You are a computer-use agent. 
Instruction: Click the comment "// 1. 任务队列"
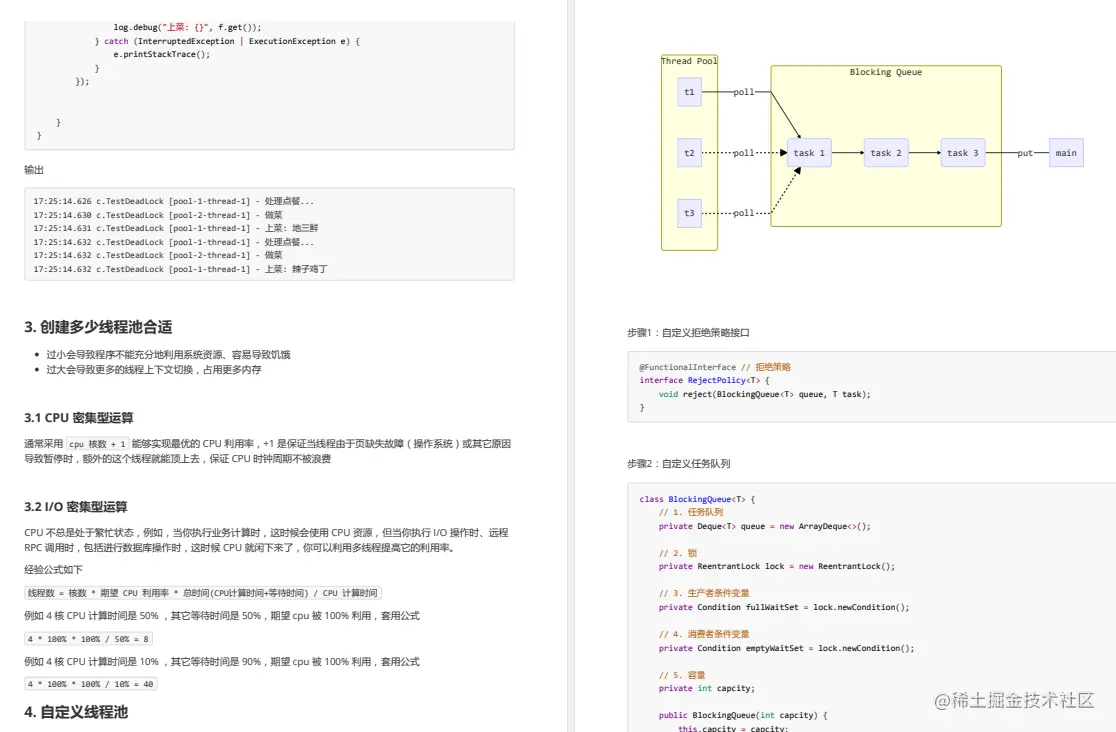coord(690,512)
